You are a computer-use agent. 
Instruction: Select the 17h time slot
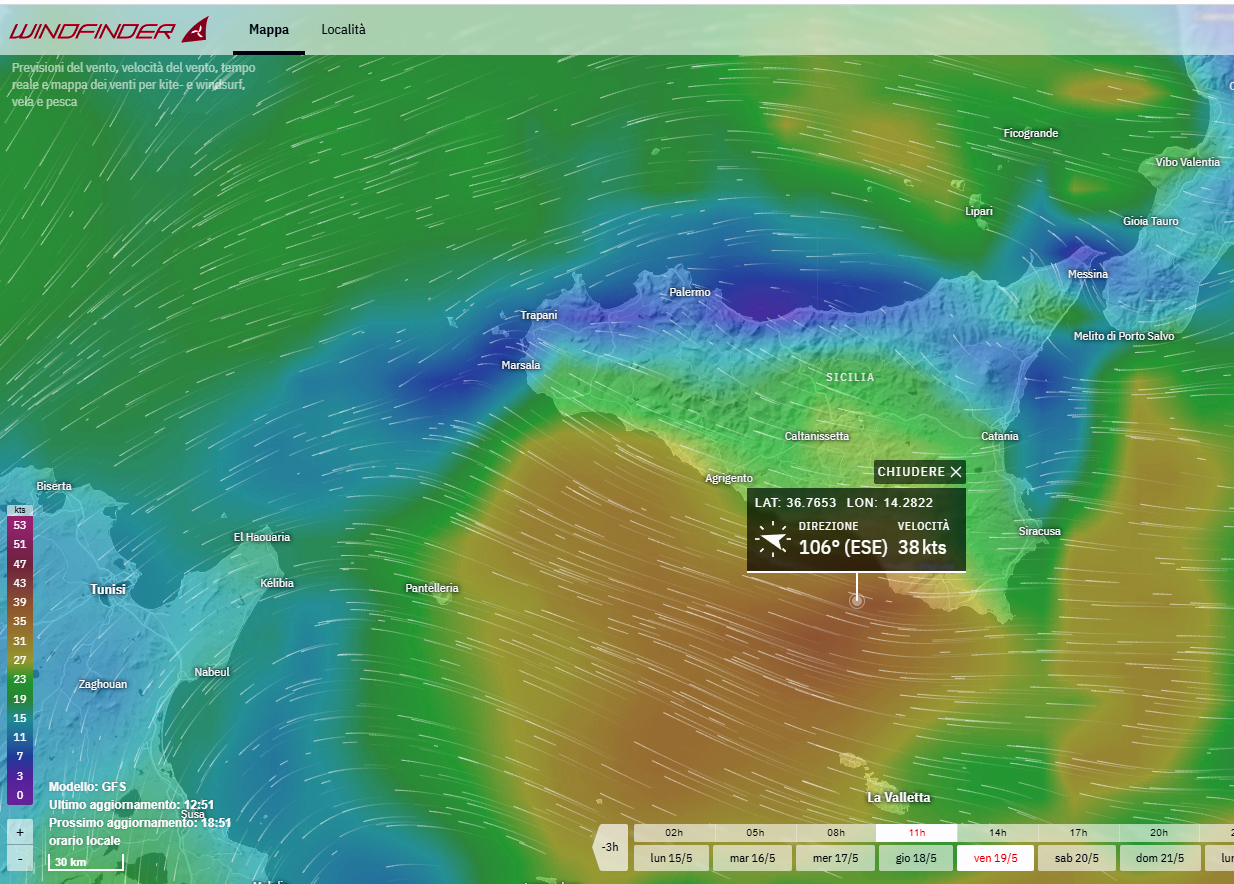[x=1079, y=832]
